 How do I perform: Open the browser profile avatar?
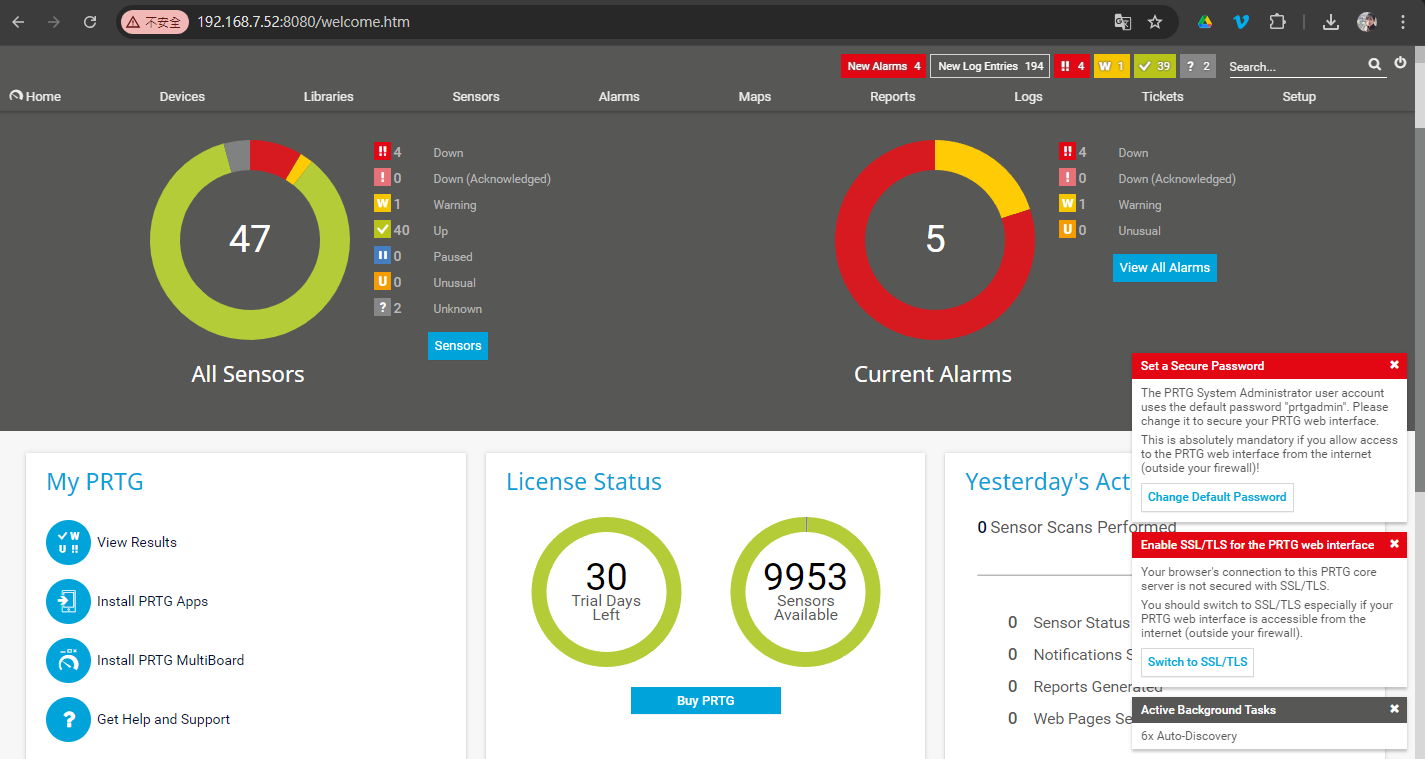point(1367,21)
